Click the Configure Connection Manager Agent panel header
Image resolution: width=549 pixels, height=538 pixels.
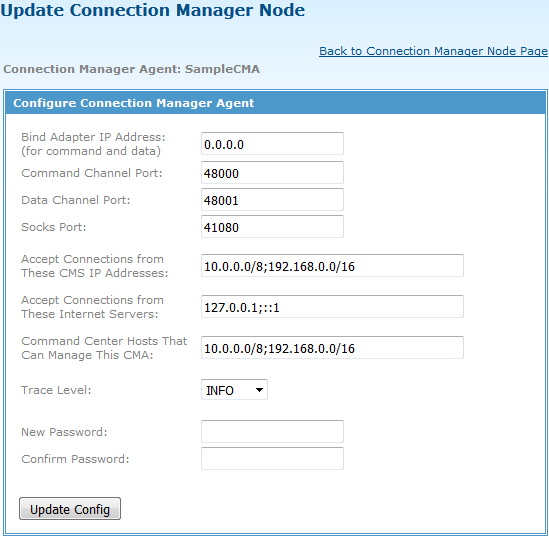tap(275, 103)
